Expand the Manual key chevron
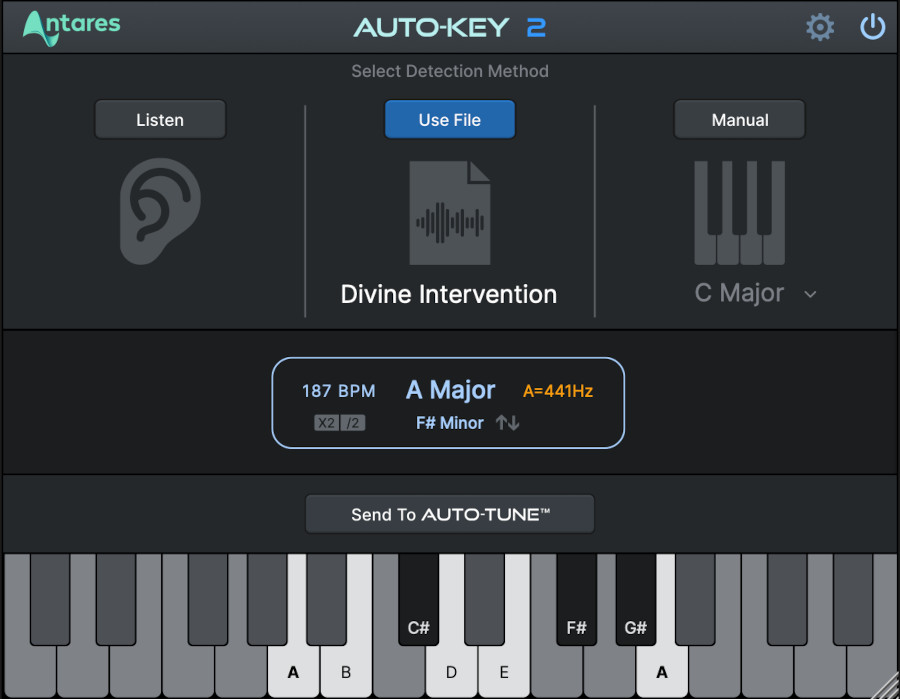900x699 pixels. pyautogui.click(x=809, y=294)
